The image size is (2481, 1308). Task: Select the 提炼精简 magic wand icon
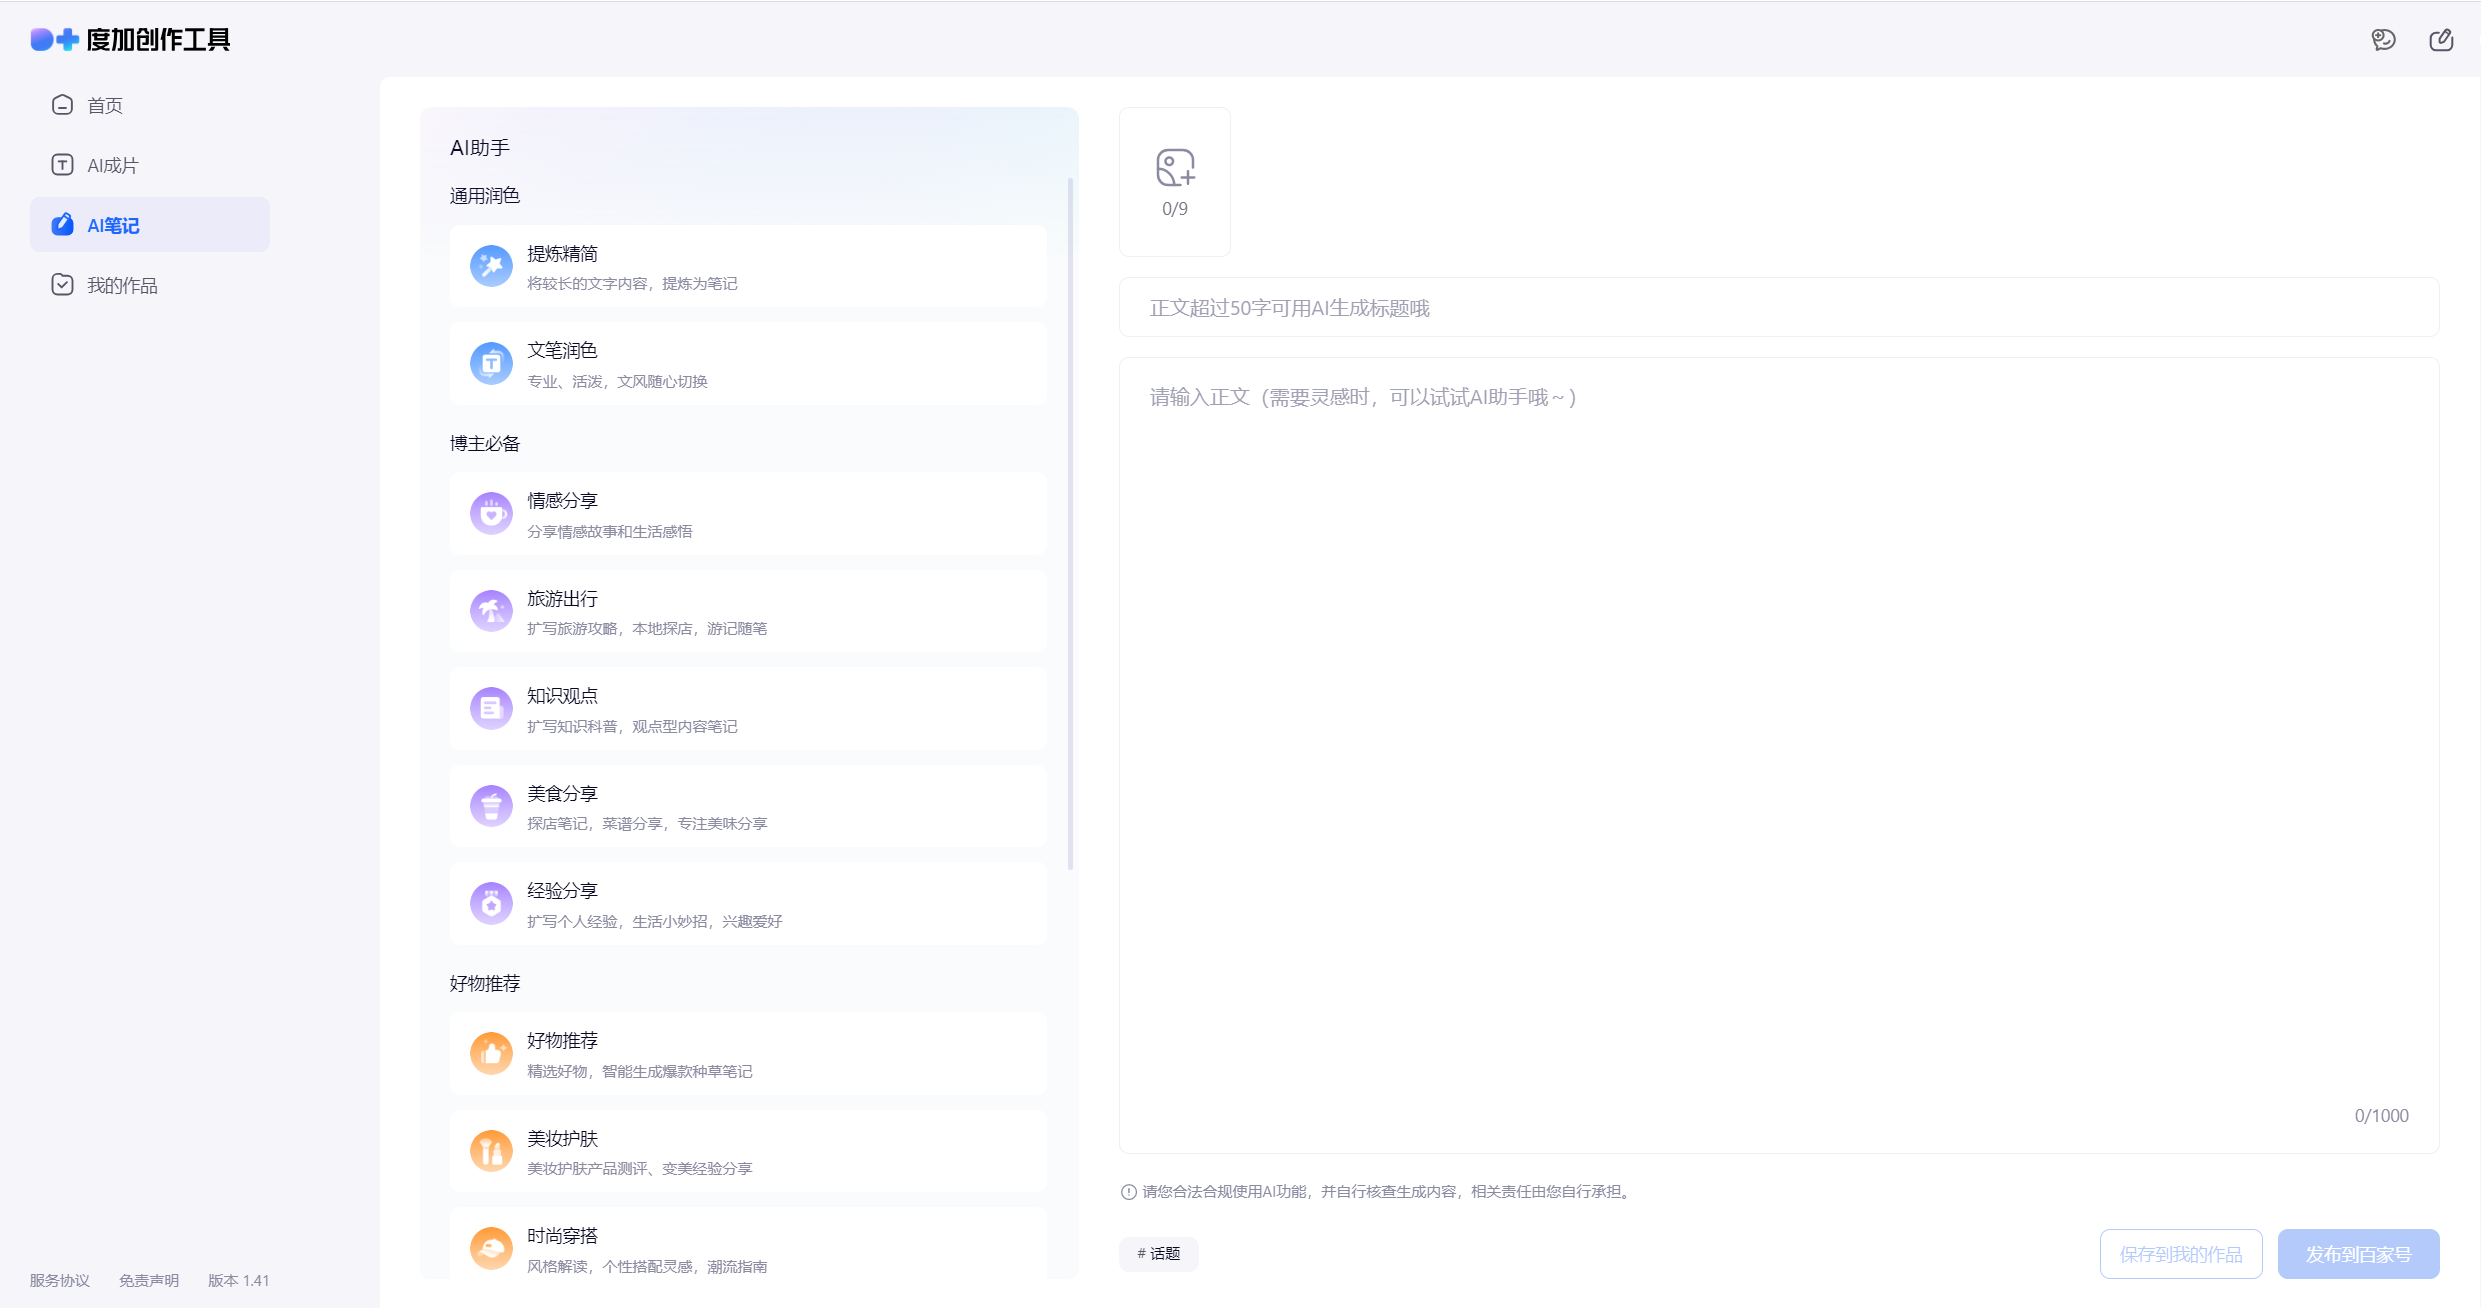491,266
